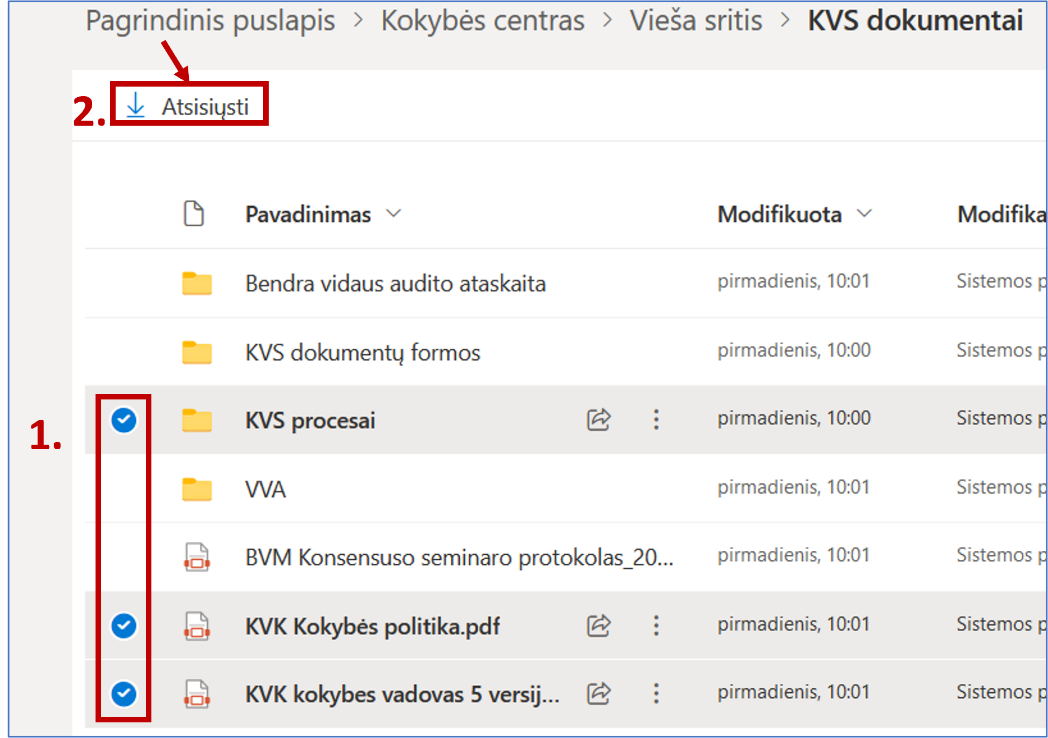This screenshot has width=1048, height=738.
Task: Expand the Pavadinimas column sort dropdown
Action: click(393, 214)
